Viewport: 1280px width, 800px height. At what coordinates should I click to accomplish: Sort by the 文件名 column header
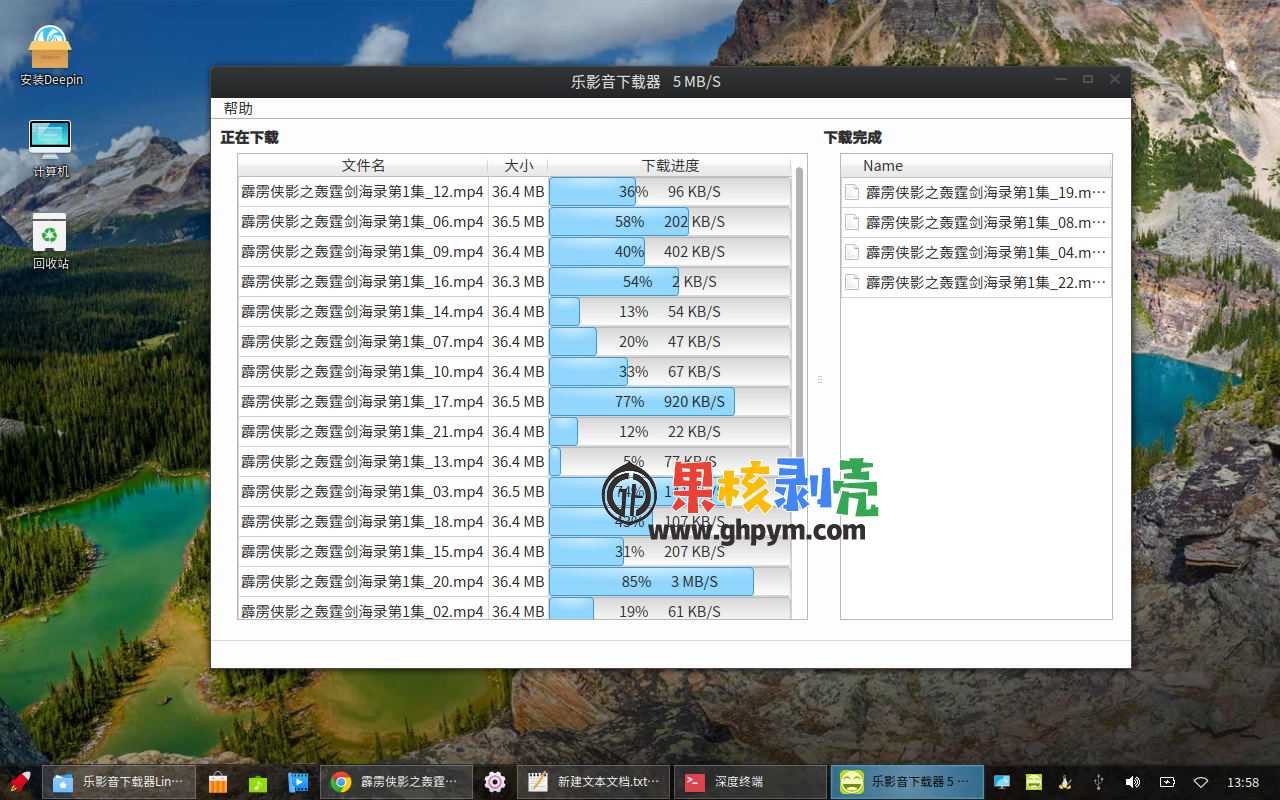363,166
